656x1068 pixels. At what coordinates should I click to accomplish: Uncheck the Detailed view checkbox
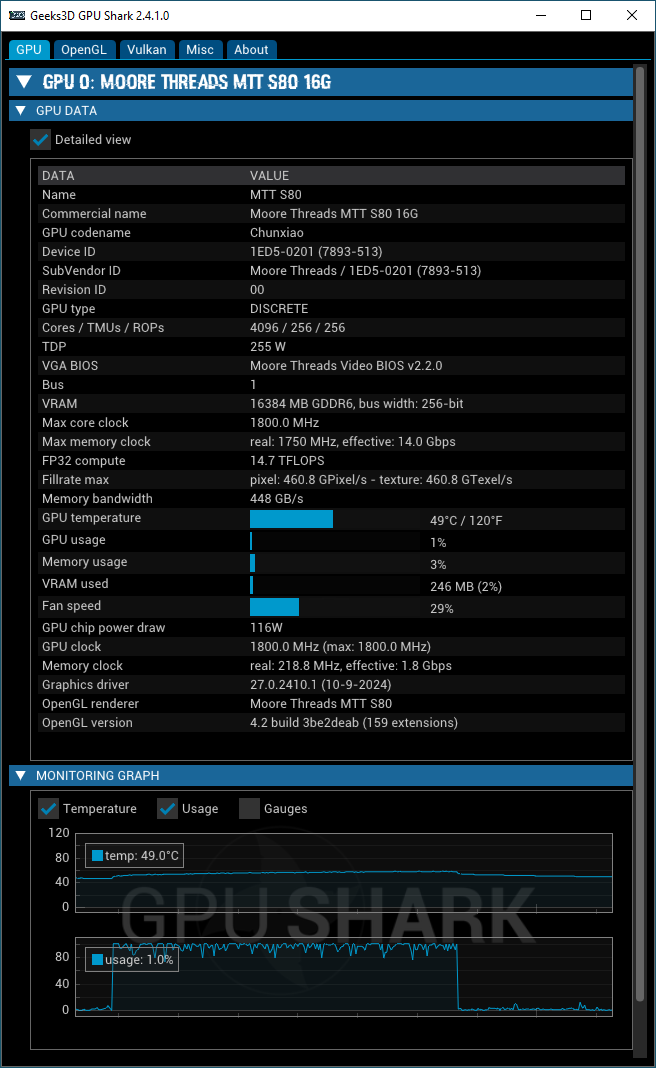click(x=40, y=140)
